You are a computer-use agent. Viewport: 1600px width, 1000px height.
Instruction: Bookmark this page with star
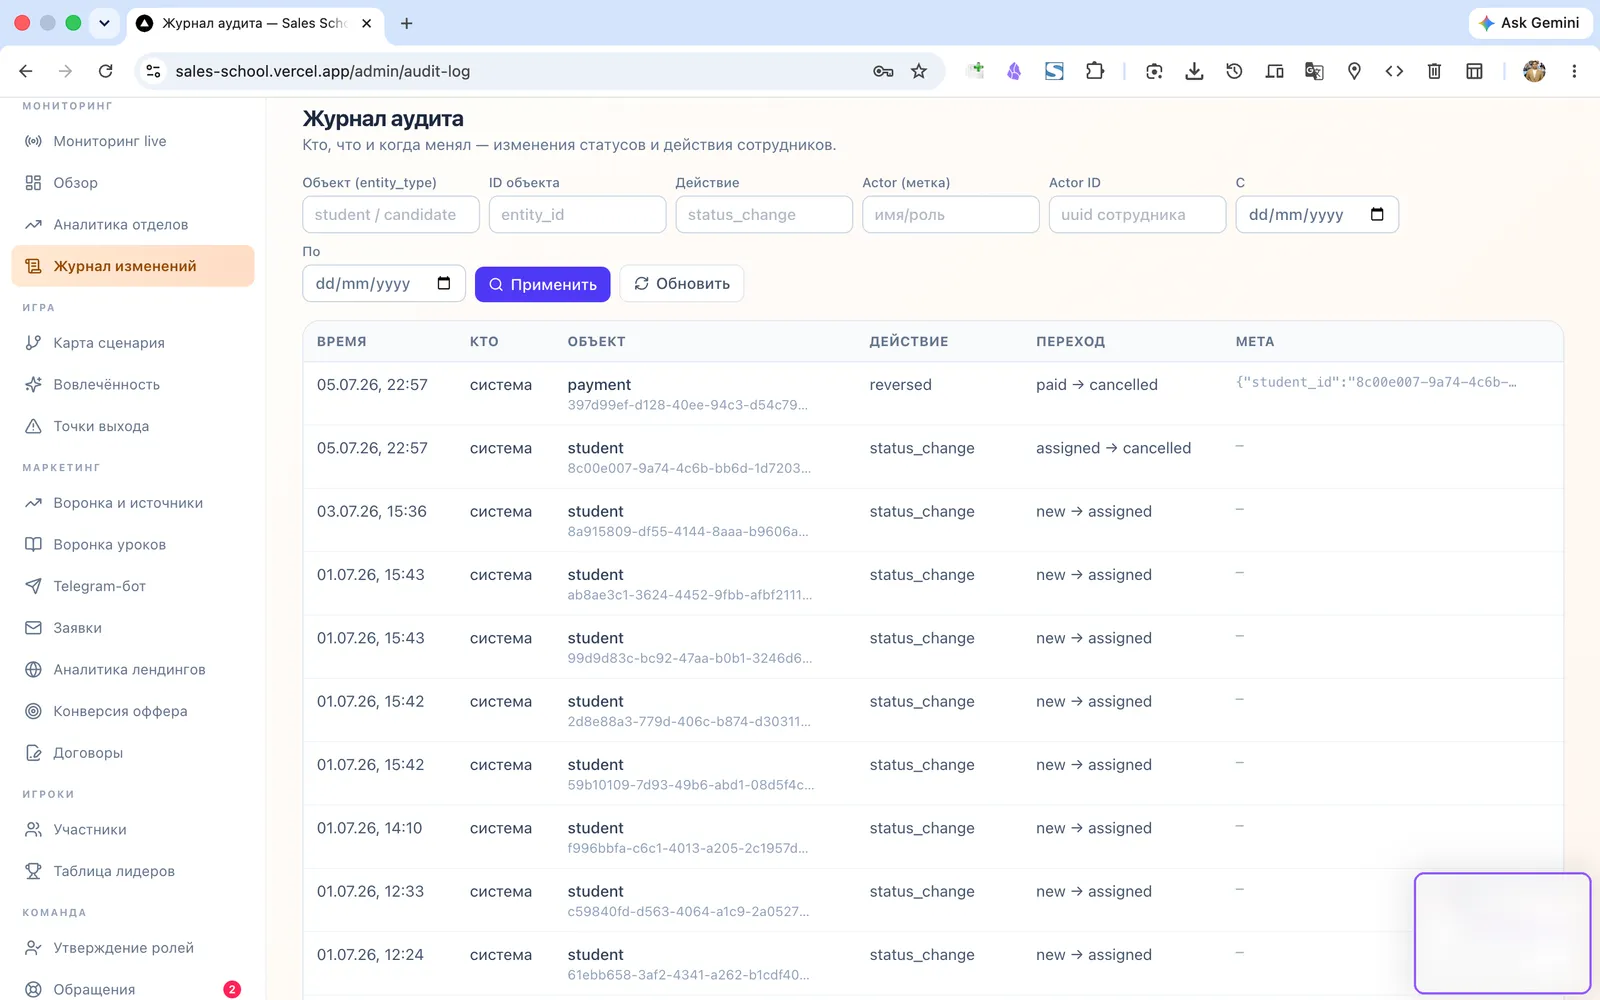pos(919,71)
